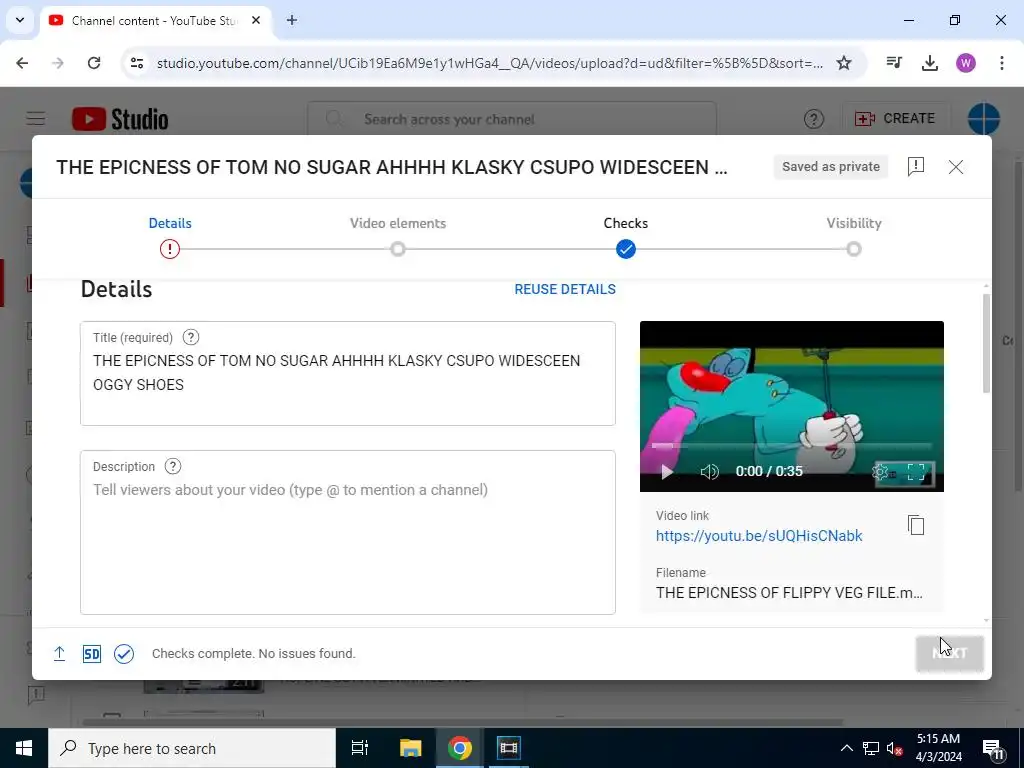The image size is (1024, 768).
Task: Go back in the browser
Action: pos(22,63)
